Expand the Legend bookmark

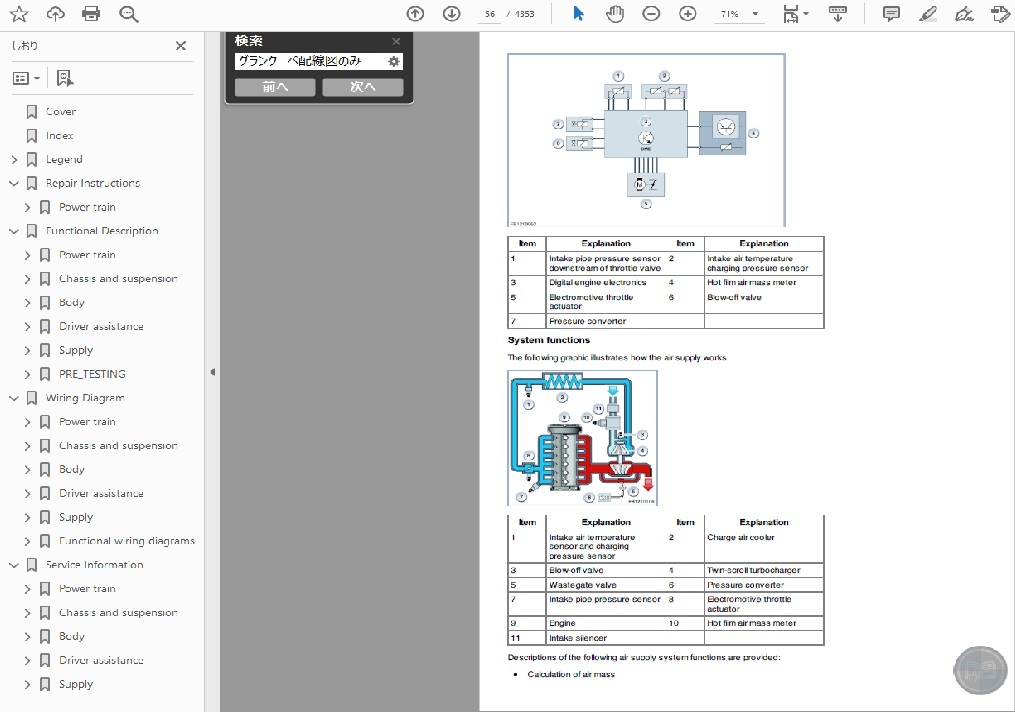[x=15, y=159]
